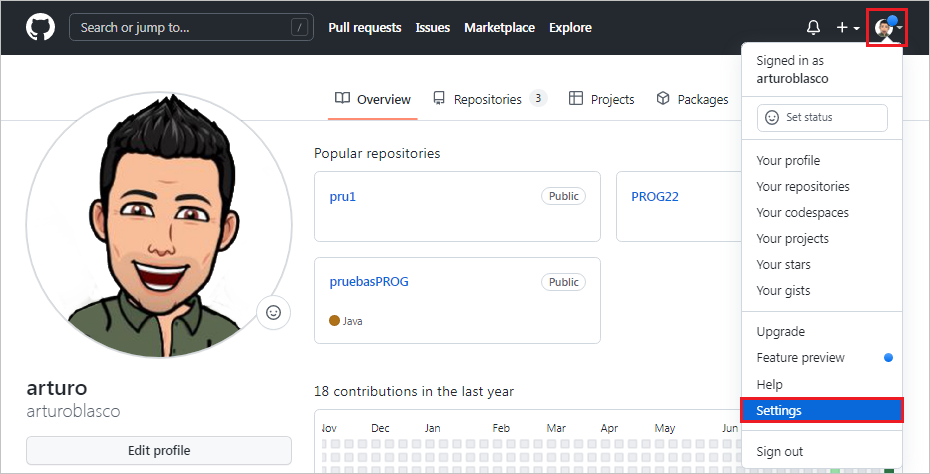930x474 pixels.
Task: Select Your projects in the menu
Action: pos(822,239)
